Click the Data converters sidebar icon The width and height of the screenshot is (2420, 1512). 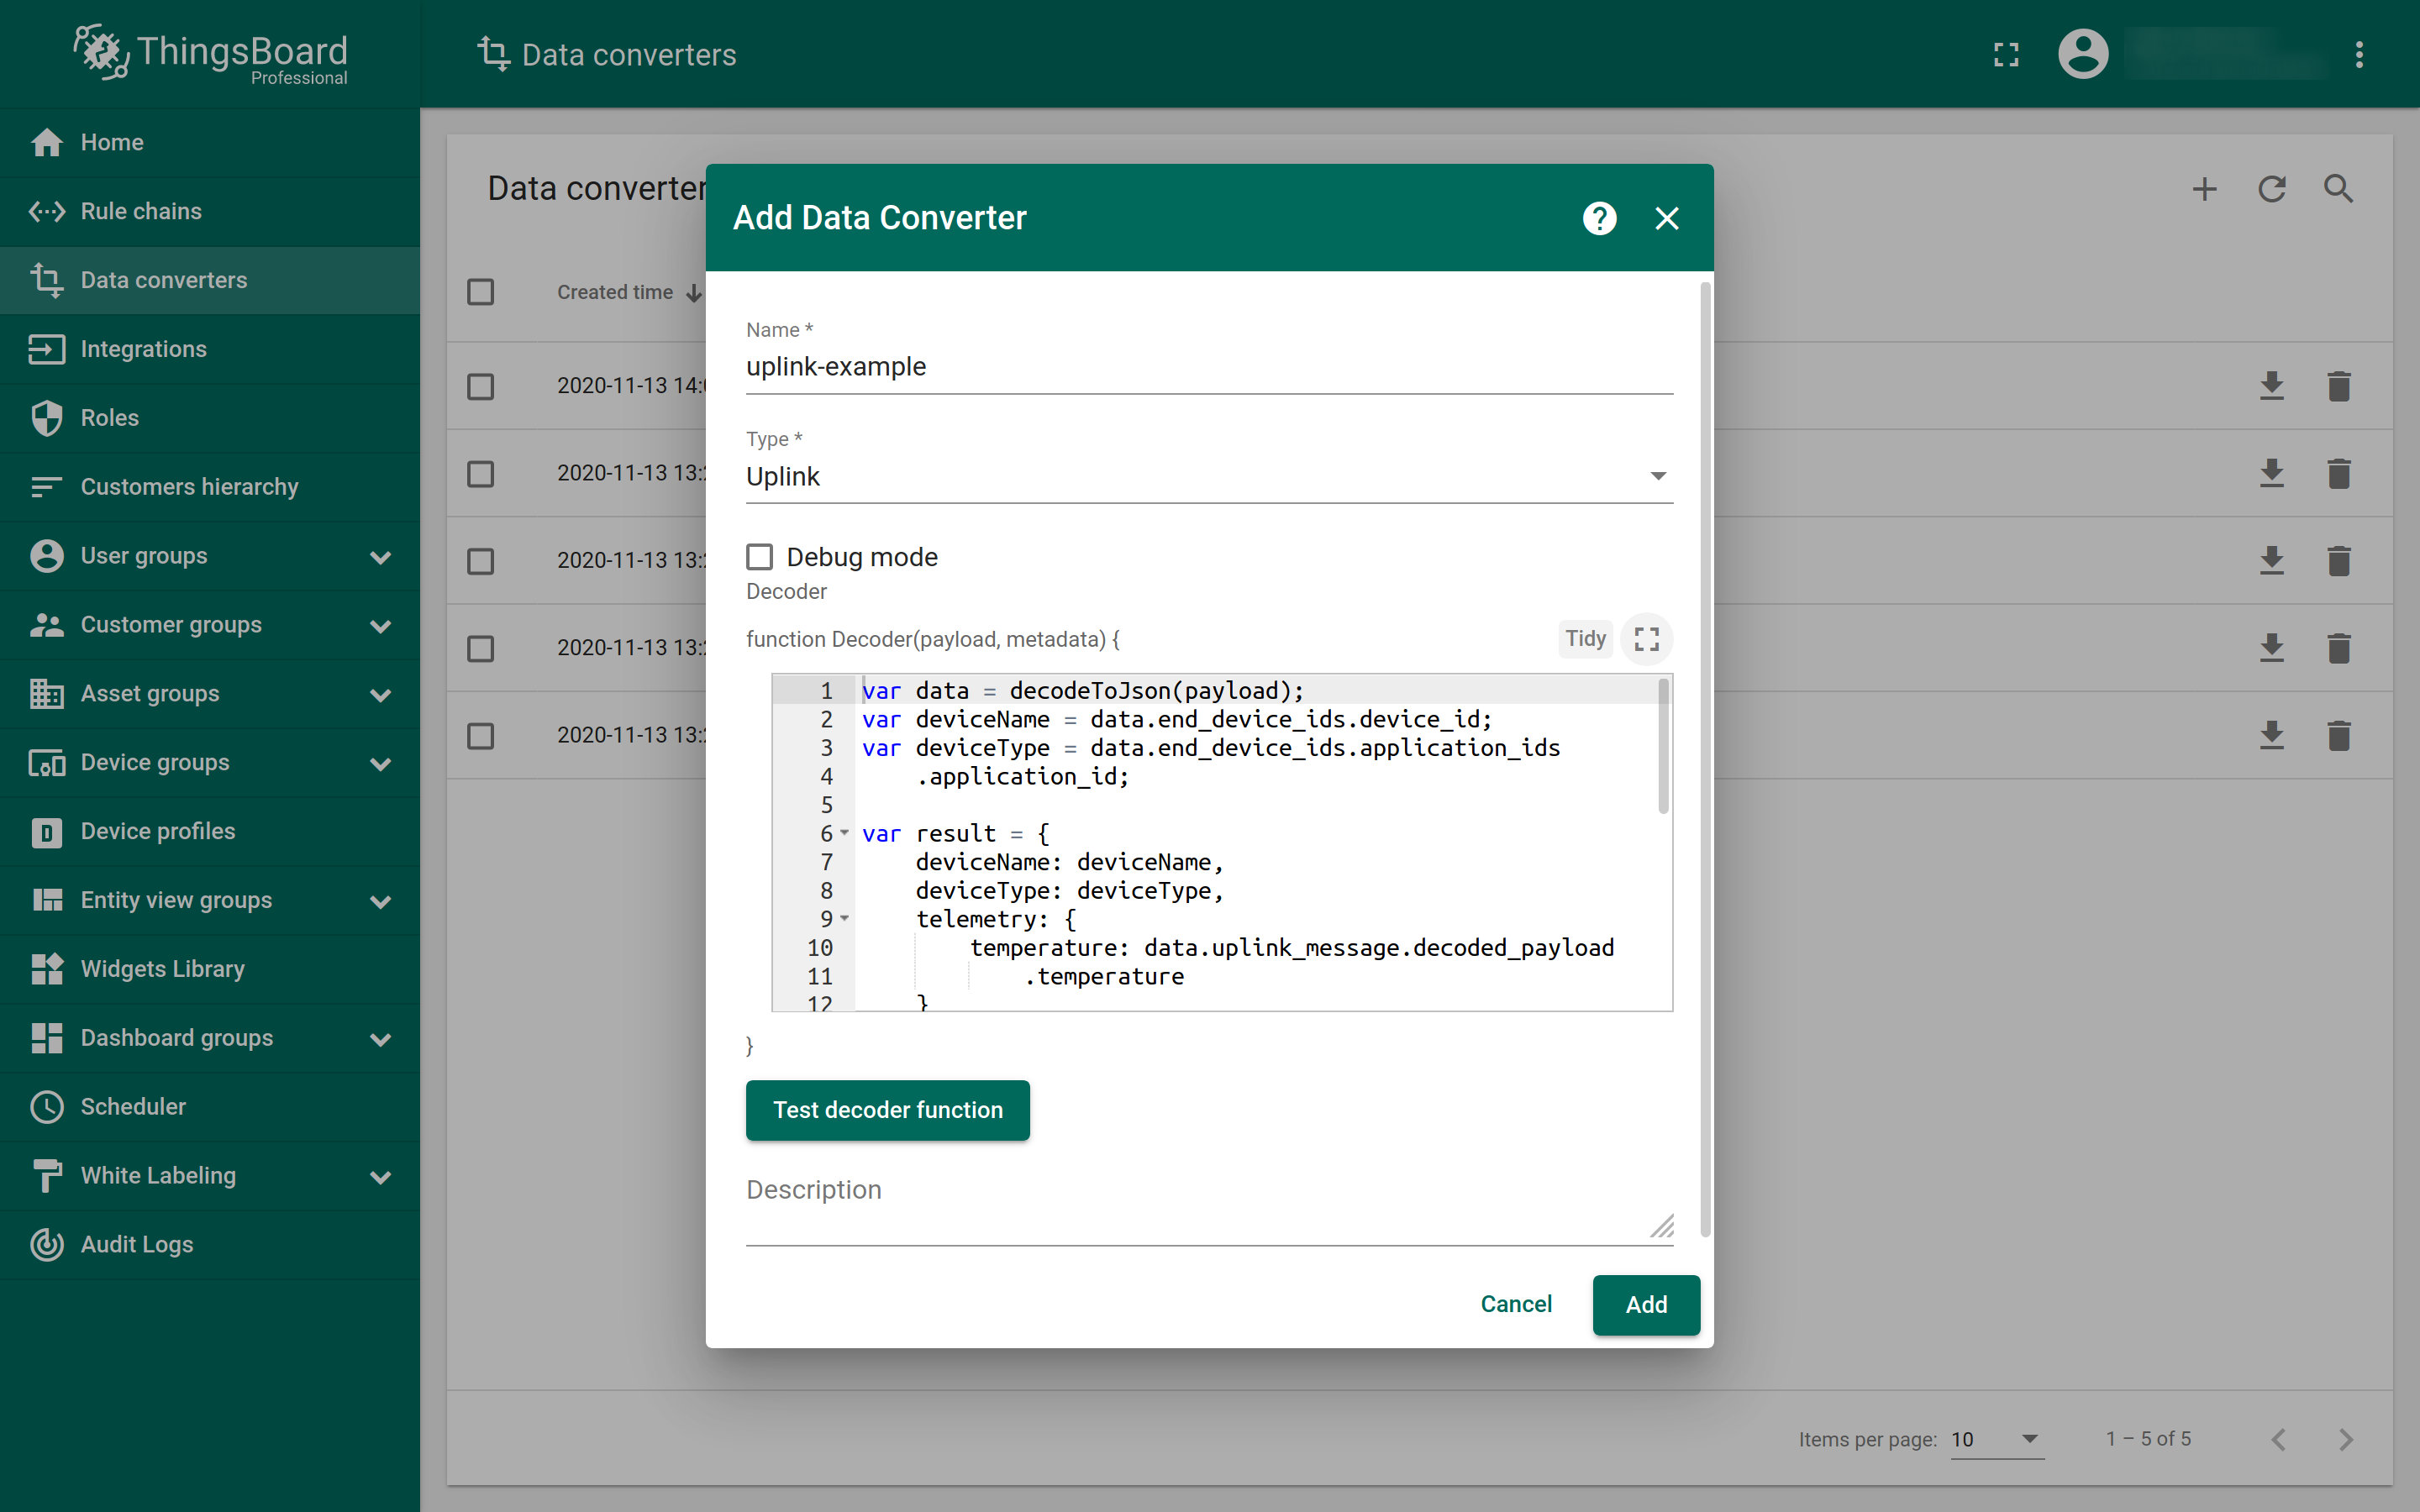click(x=47, y=279)
